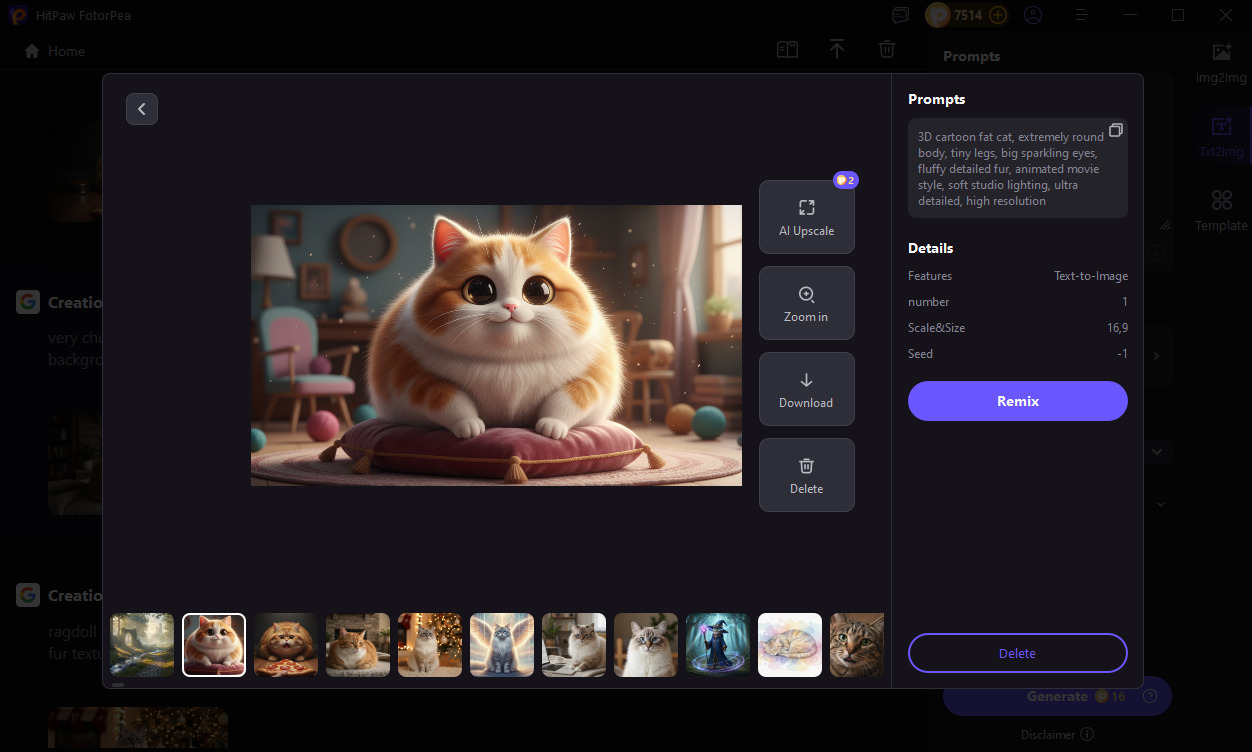Screen dimensions: 1252x752
Task: Open the AI Upscale tool
Action: tap(806, 216)
